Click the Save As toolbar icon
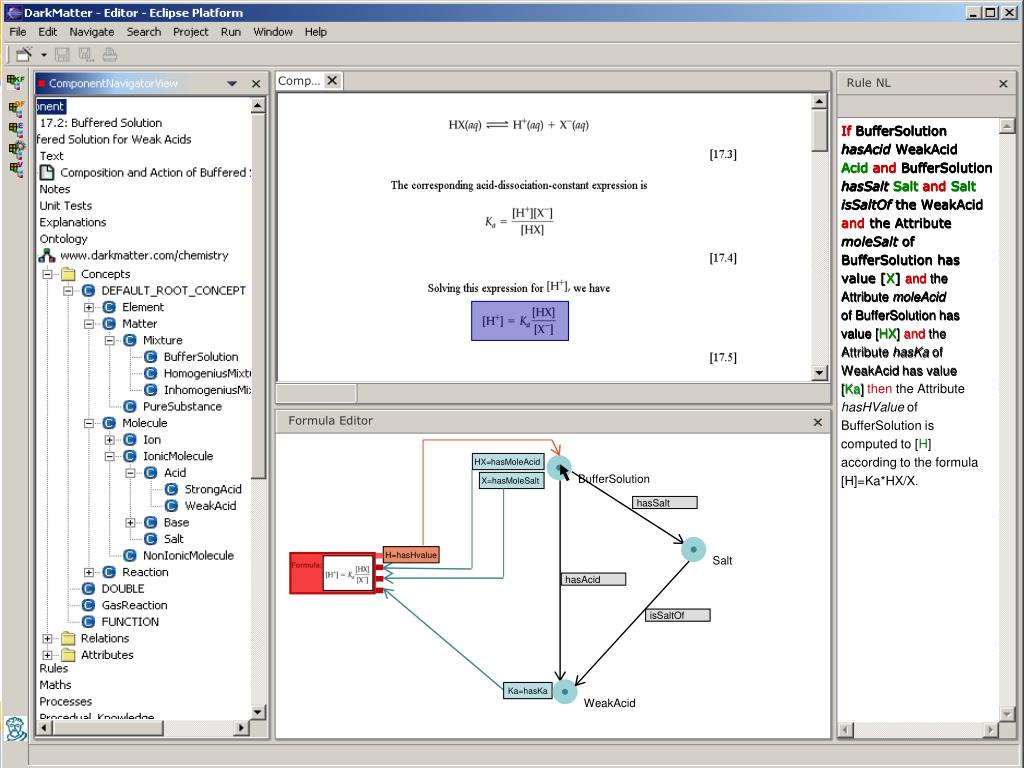1024x768 pixels. point(86,55)
